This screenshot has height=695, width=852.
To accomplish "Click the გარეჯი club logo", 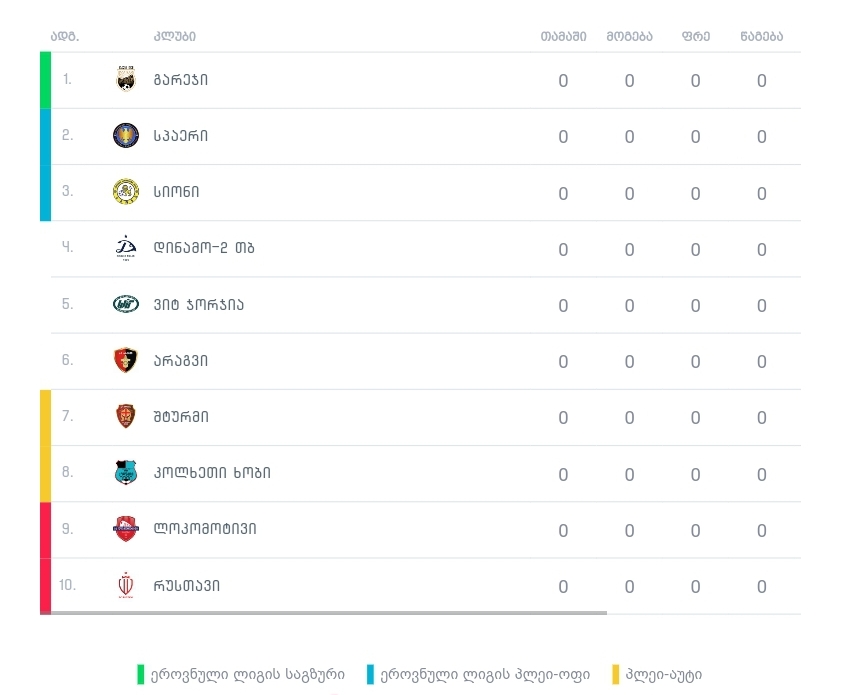I will click(x=126, y=80).
